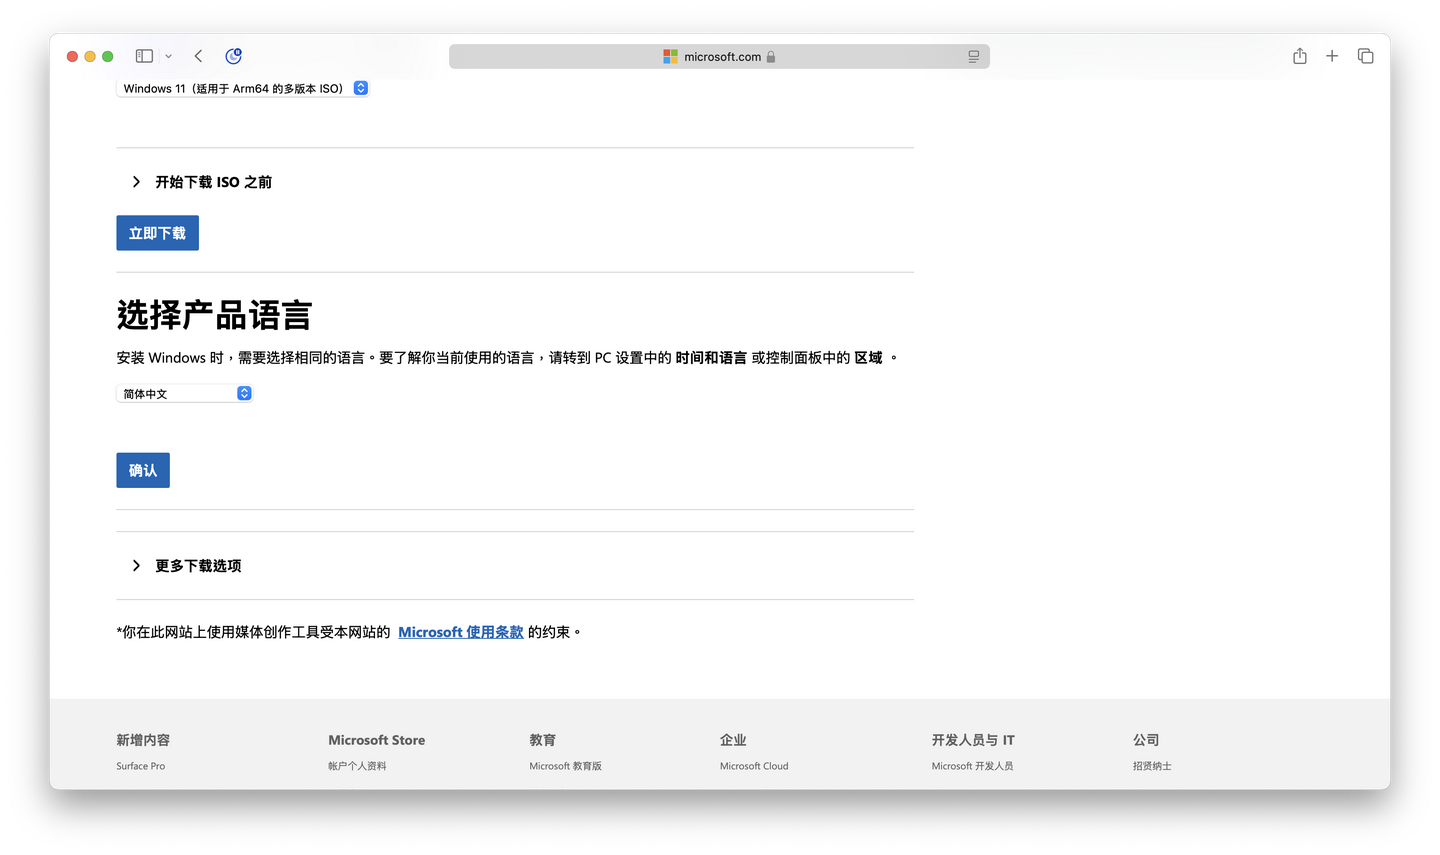Click the 教育 footer heading
The height and width of the screenshot is (855, 1440).
pos(543,740)
